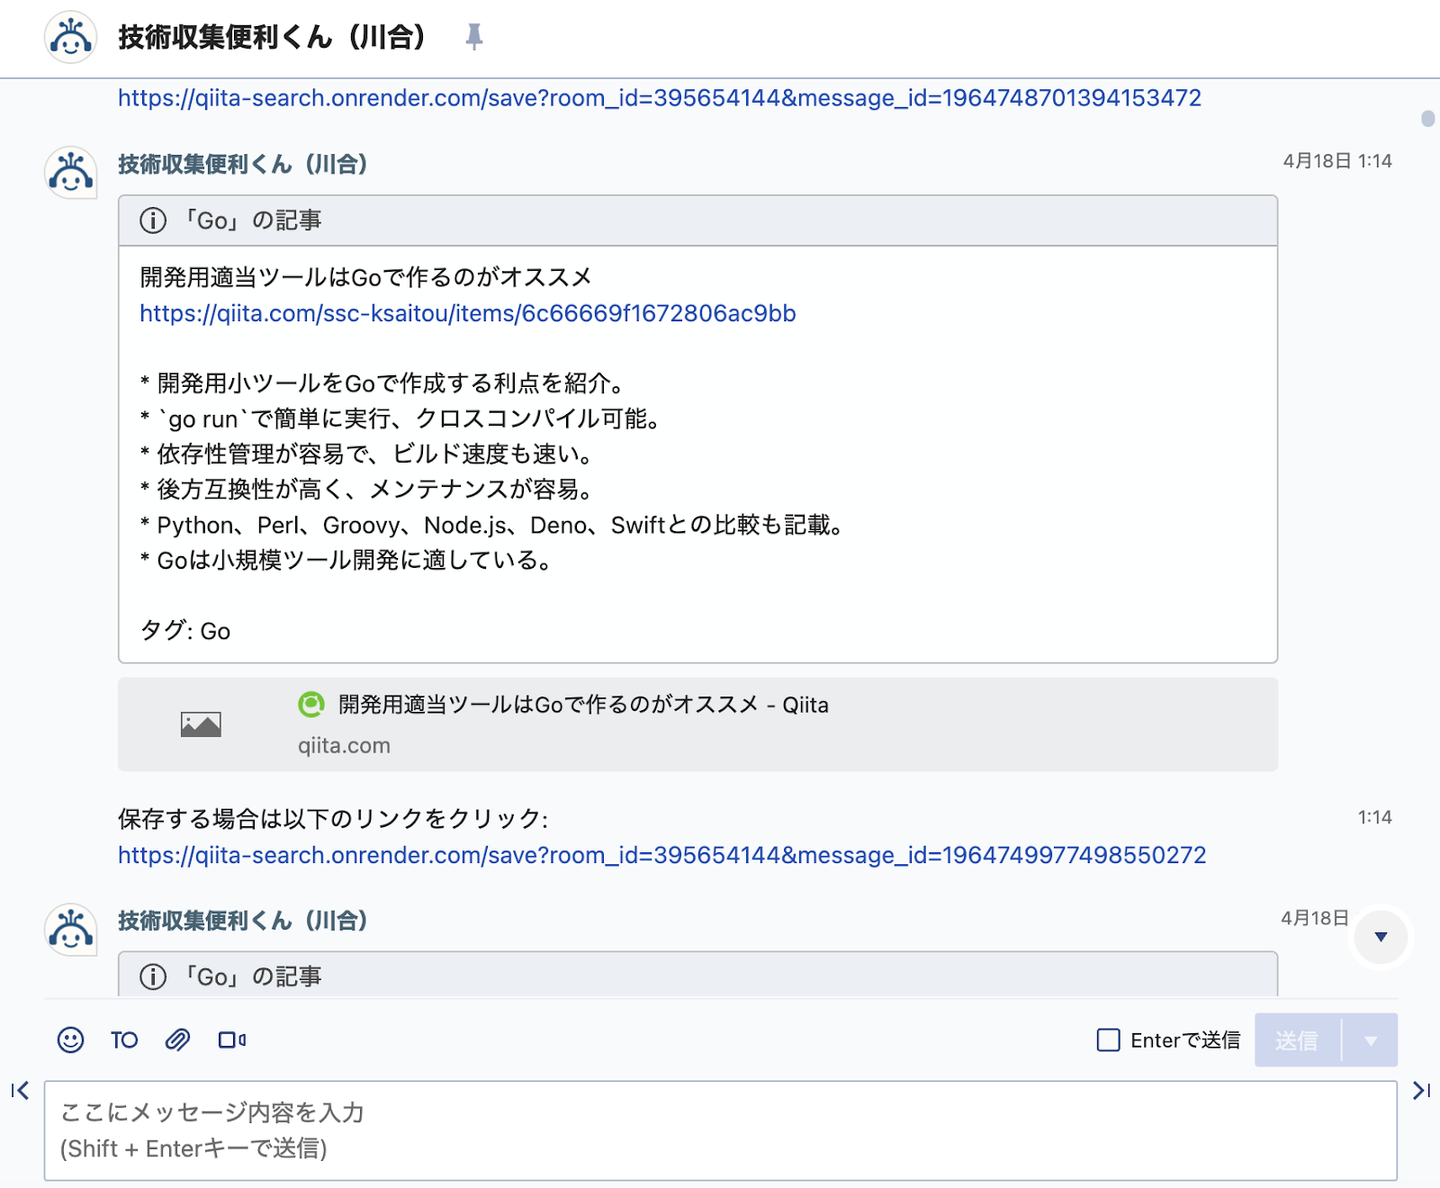Open the save link ending in 4153472
The height and width of the screenshot is (1188, 1440).
pyautogui.click(x=659, y=98)
